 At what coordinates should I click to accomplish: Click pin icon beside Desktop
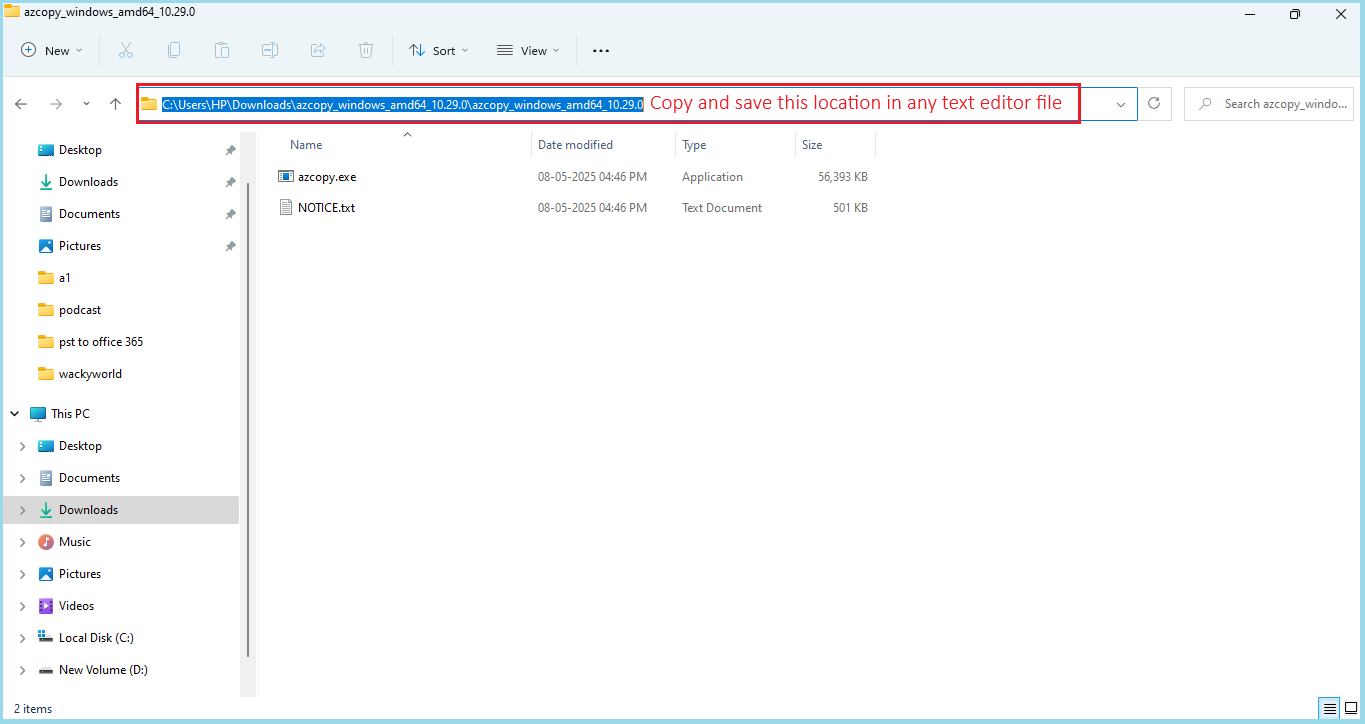pyautogui.click(x=230, y=150)
